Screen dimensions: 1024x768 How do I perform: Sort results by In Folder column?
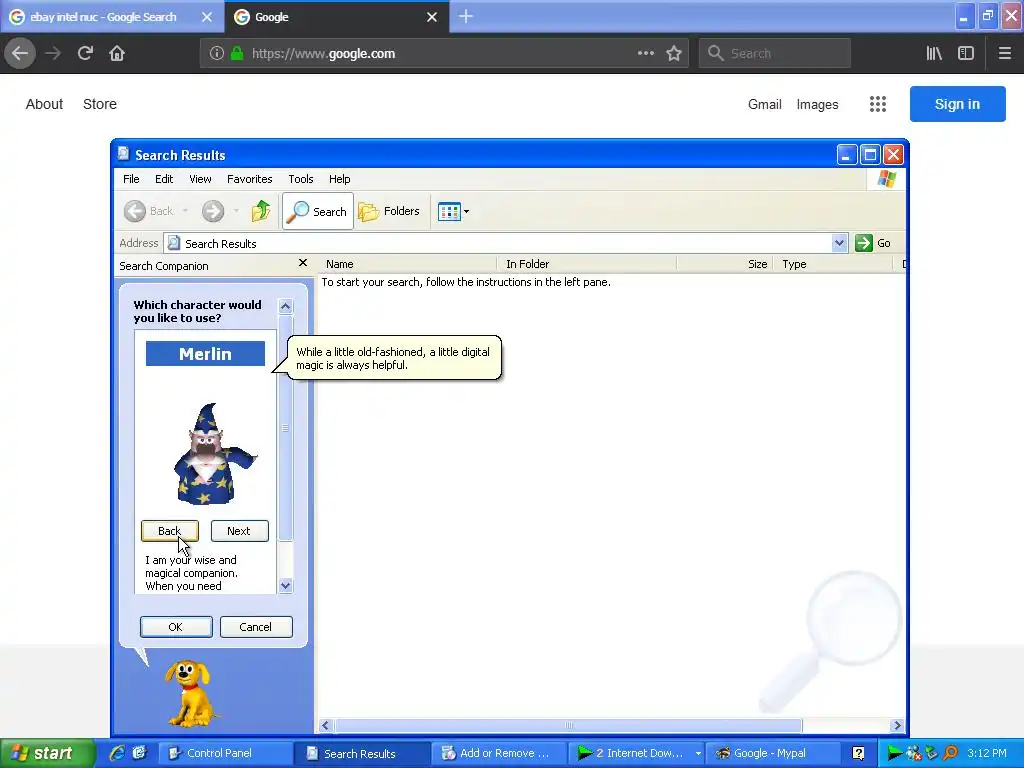click(586, 264)
